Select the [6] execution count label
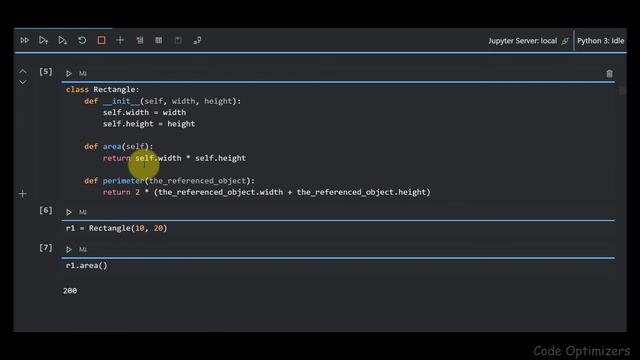The height and width of the screenshot is (360, 640). coord(46,211)
